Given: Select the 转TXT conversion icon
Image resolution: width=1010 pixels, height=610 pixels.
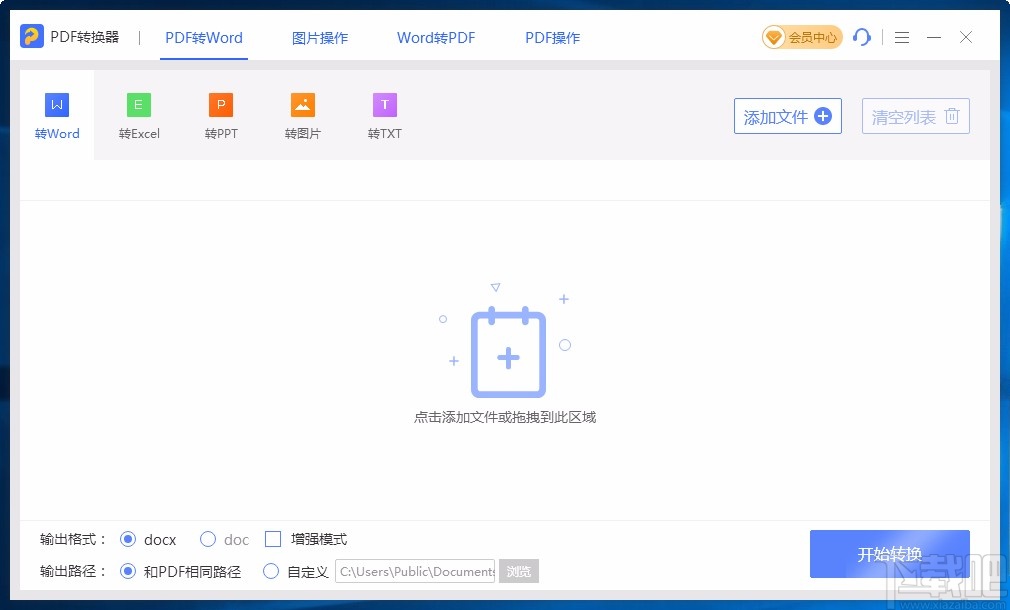Looking at the screenshot, I should 384,103.
